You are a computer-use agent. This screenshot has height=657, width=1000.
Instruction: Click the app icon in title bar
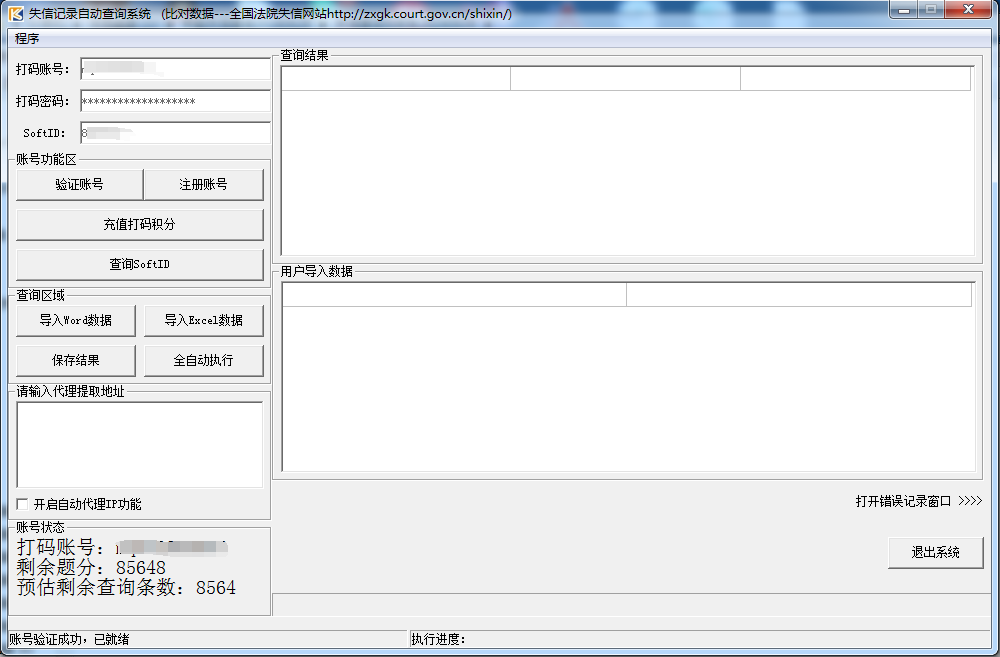pyautogui.click(x=16, y=13)
